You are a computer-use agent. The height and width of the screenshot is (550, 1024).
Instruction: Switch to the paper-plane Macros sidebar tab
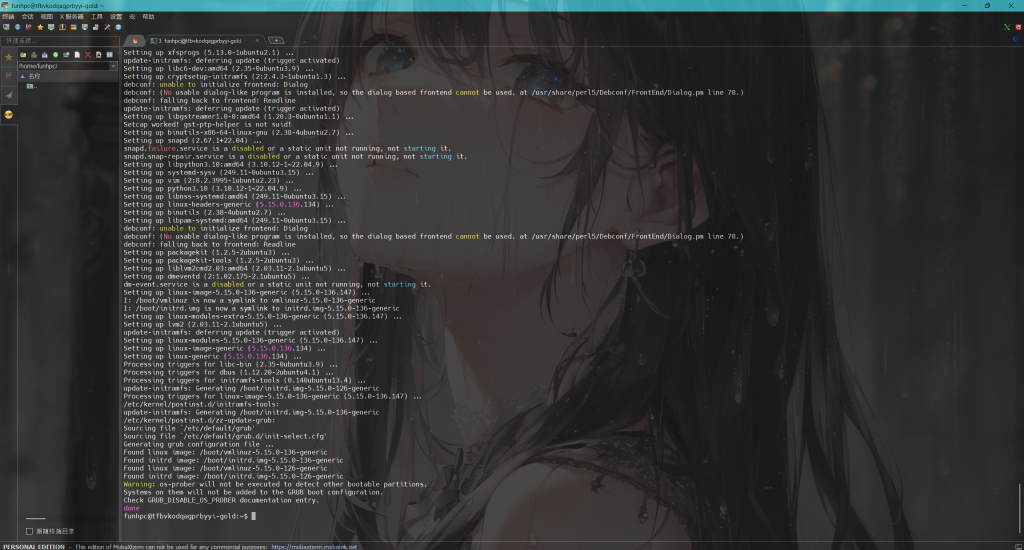[8, 95]
